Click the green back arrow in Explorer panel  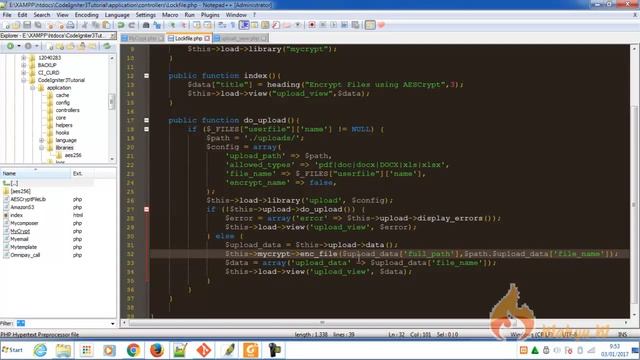pyautogui.click(x=10, y=46)
